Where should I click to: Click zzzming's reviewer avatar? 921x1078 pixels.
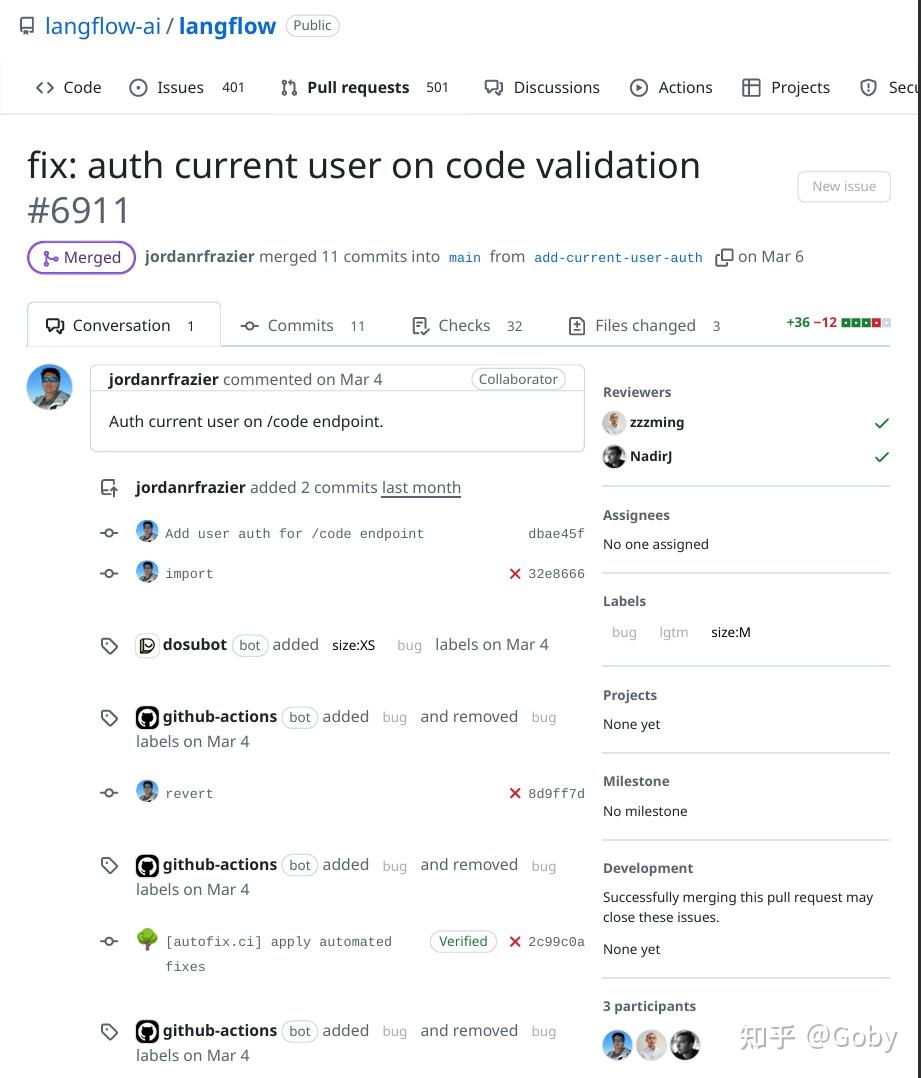[x=614, y=423]
